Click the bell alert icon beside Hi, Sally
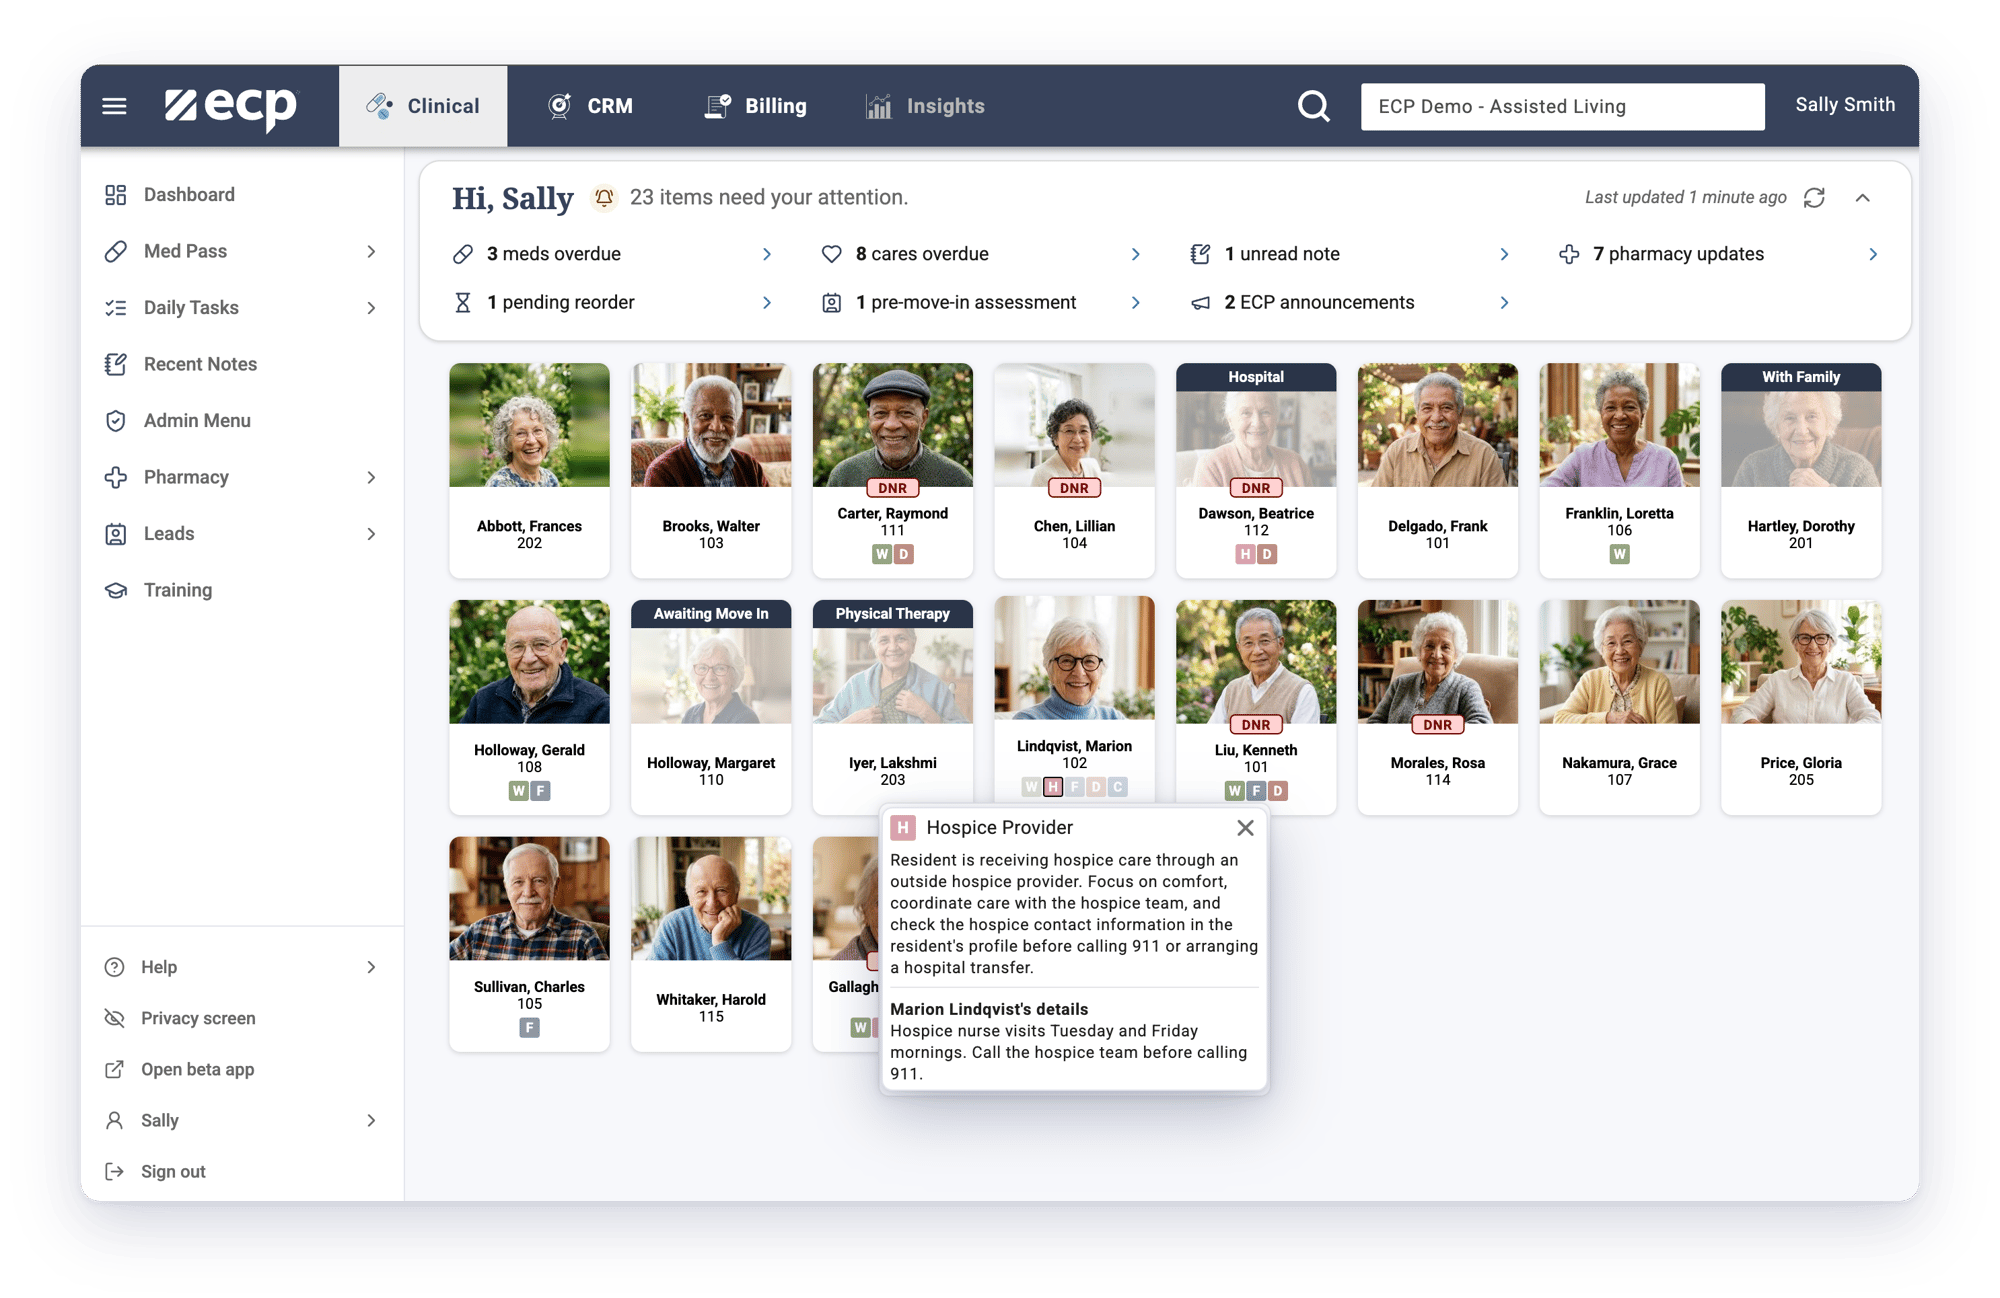2000x1298 pixels. coord(604,198)
